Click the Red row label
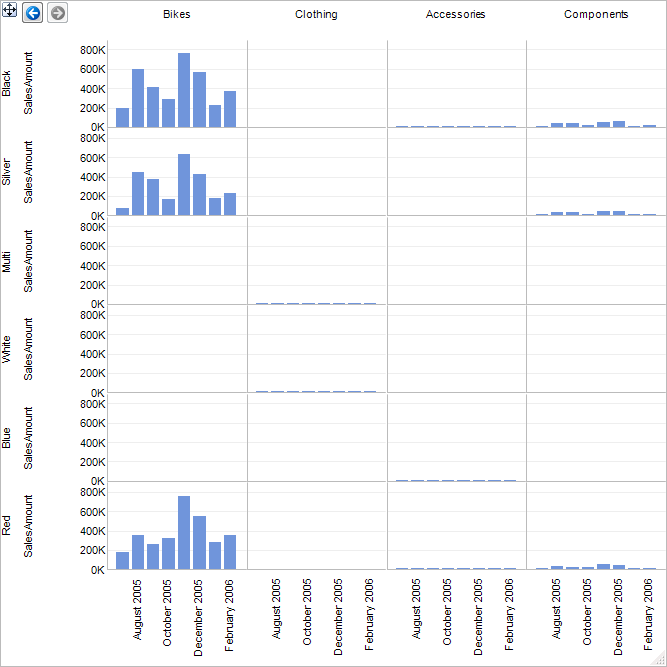The height and width of the screenshot is (667, 667). 6,525
